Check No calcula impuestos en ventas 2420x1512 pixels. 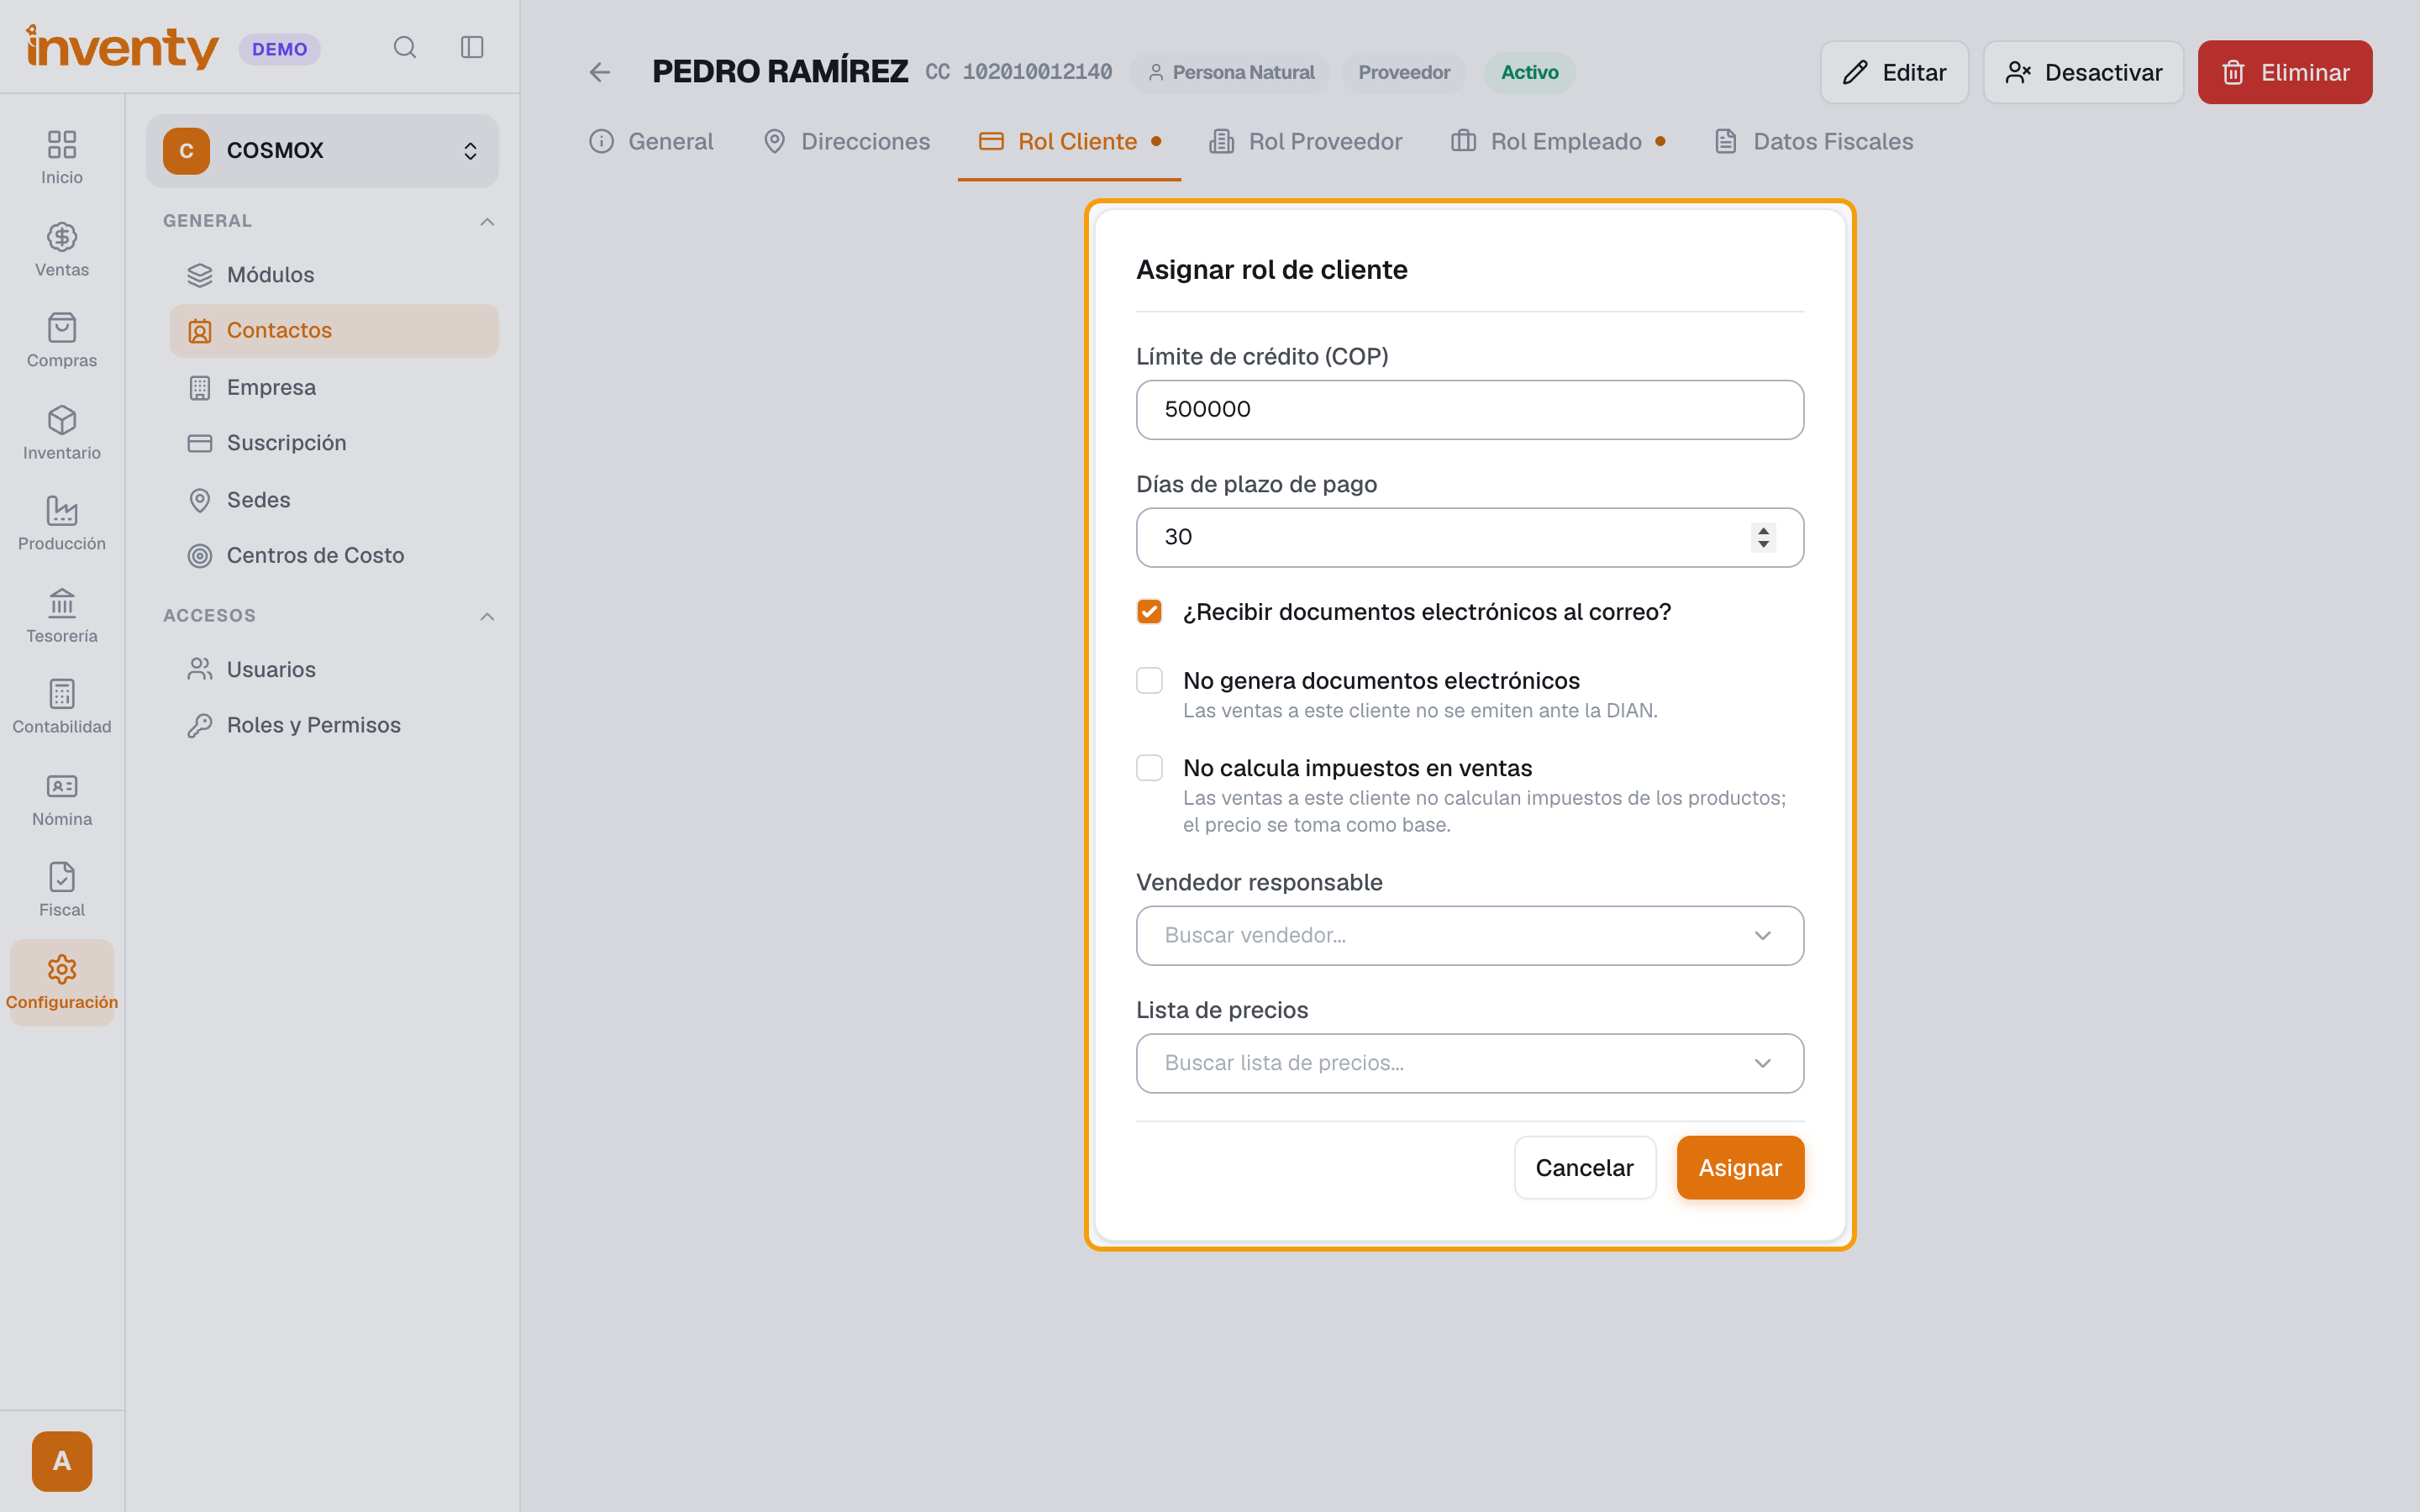[x=1149, y=768]
